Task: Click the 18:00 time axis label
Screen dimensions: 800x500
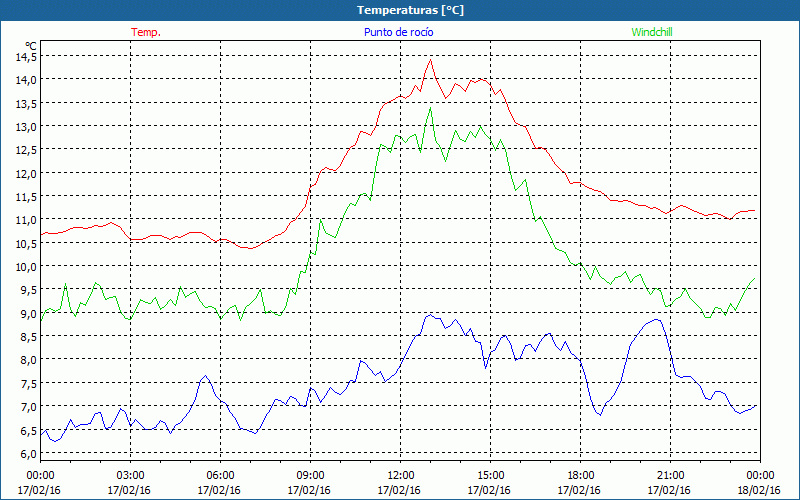Action: pos(580,476)
